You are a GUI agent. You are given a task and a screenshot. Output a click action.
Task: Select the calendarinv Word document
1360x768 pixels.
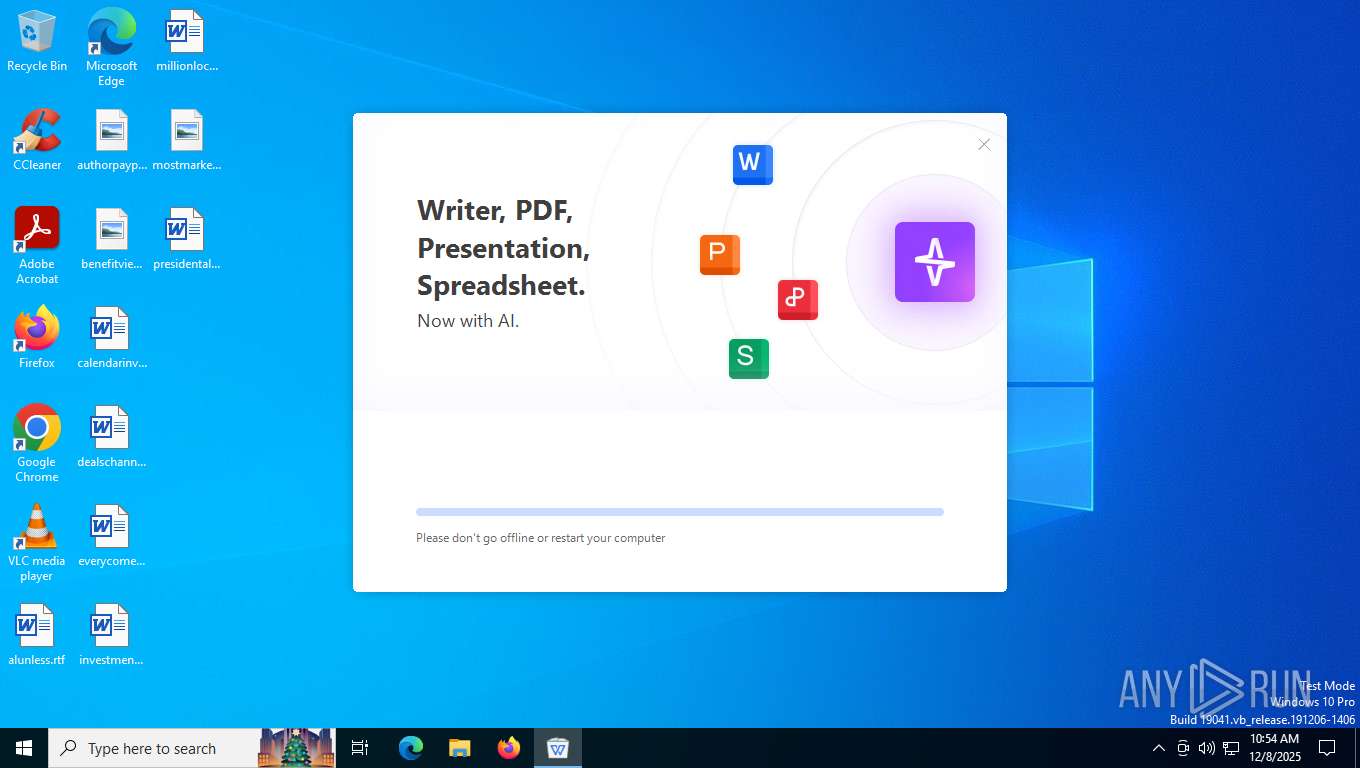112,338
